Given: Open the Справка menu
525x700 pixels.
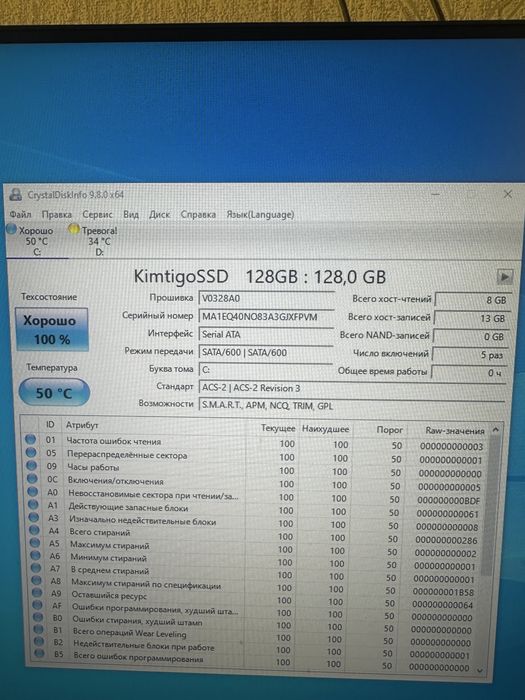Looking at the screenshot, I should click(x=198, y=215).
